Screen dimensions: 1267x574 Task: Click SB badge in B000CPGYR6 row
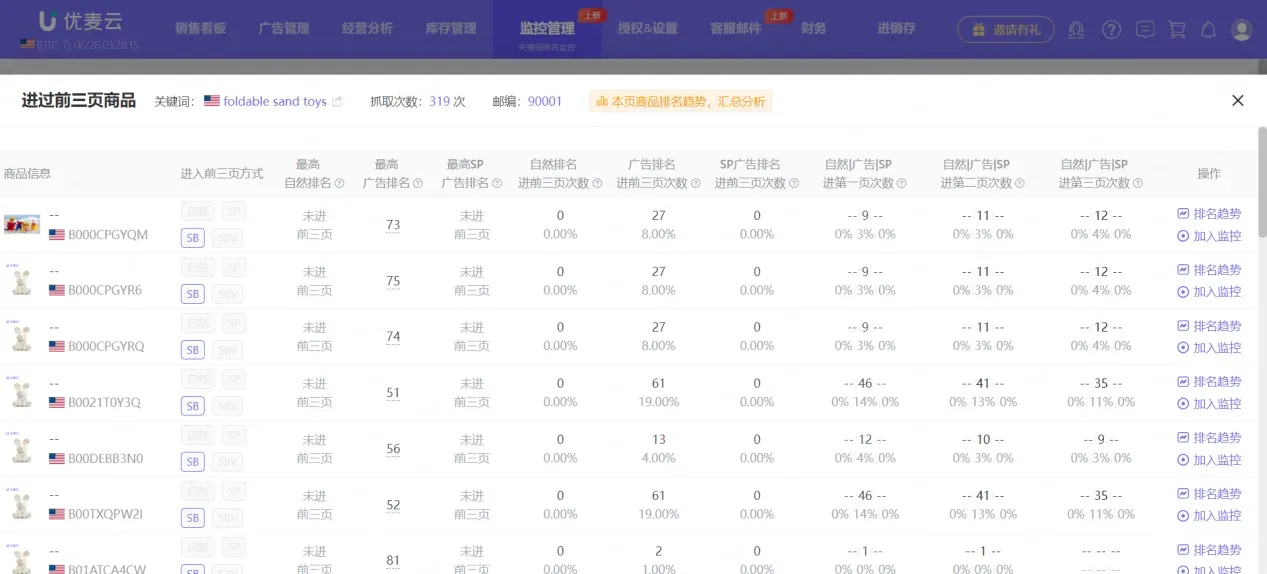pos(193,294)
